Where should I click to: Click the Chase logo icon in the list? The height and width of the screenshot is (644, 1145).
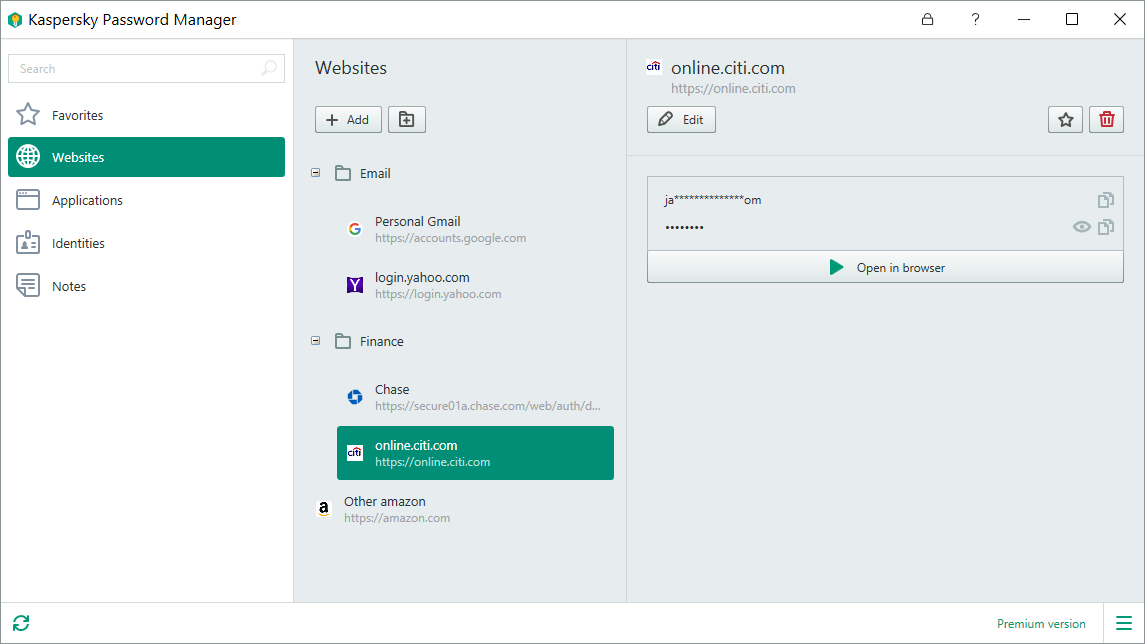(355, 396)
